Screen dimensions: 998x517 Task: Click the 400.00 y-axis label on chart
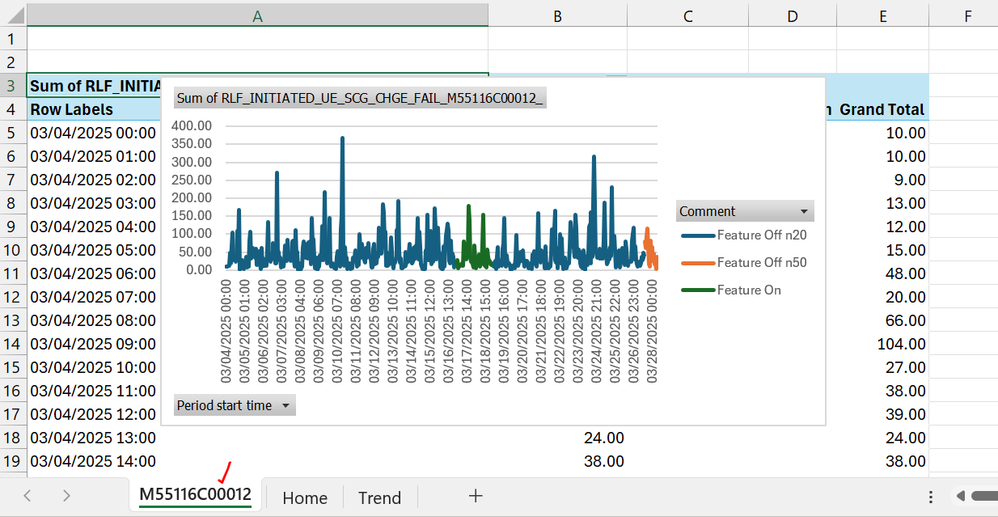192,126
